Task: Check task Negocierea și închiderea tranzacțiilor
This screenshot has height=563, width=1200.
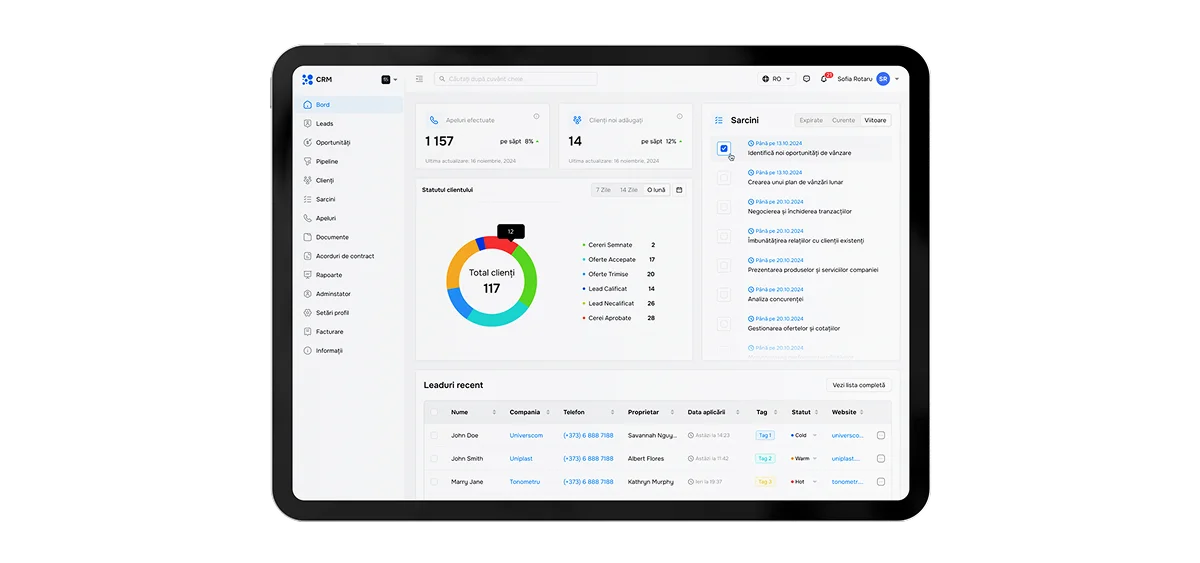Action: (724, 207)
